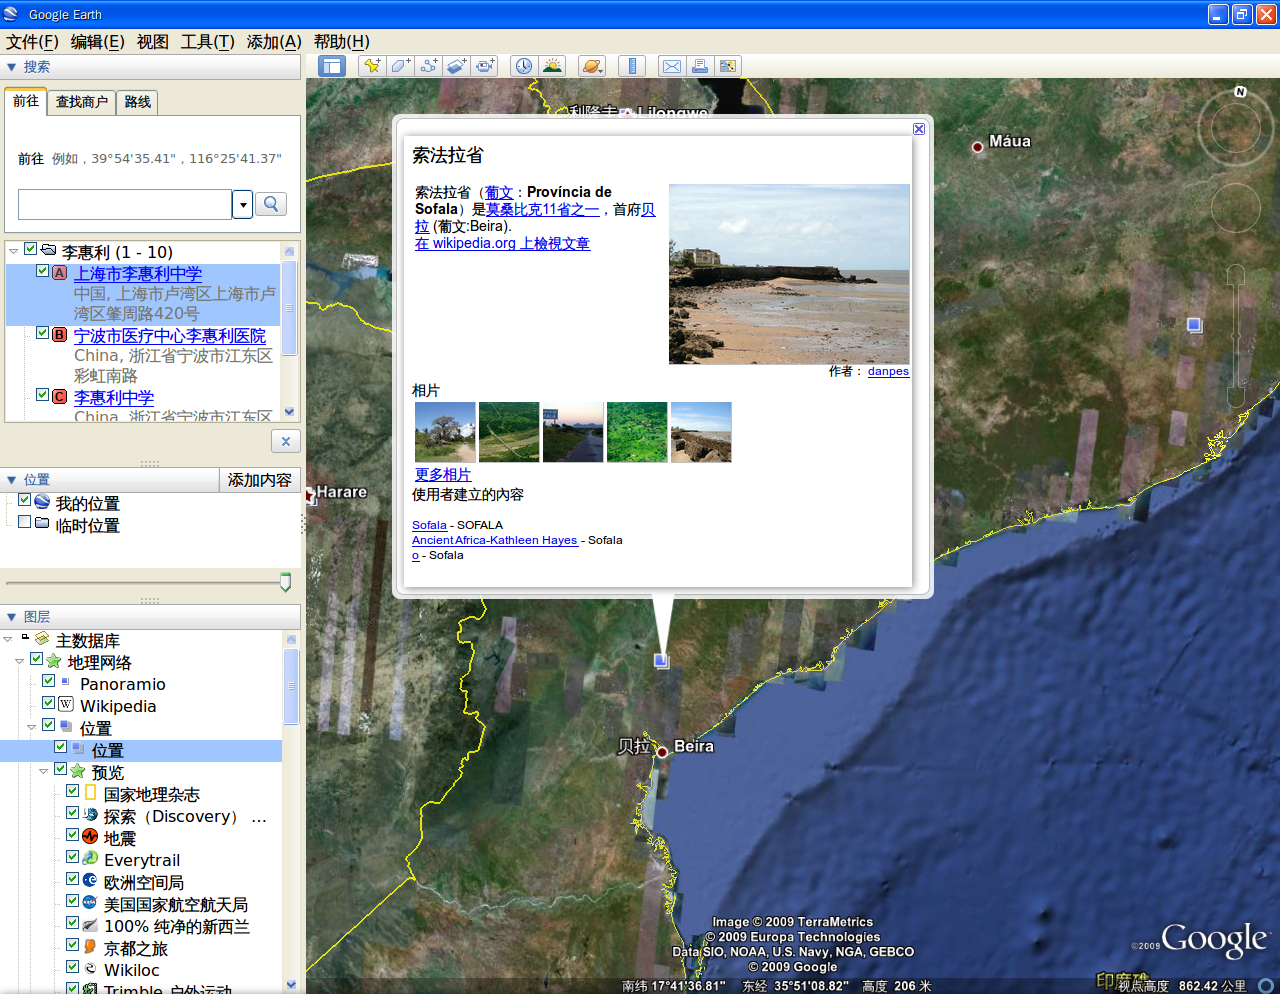The image size is (1280, 994).
Task: Open the 在 wikipedia.org 上檢視文章 link
Action: (503, 243)
